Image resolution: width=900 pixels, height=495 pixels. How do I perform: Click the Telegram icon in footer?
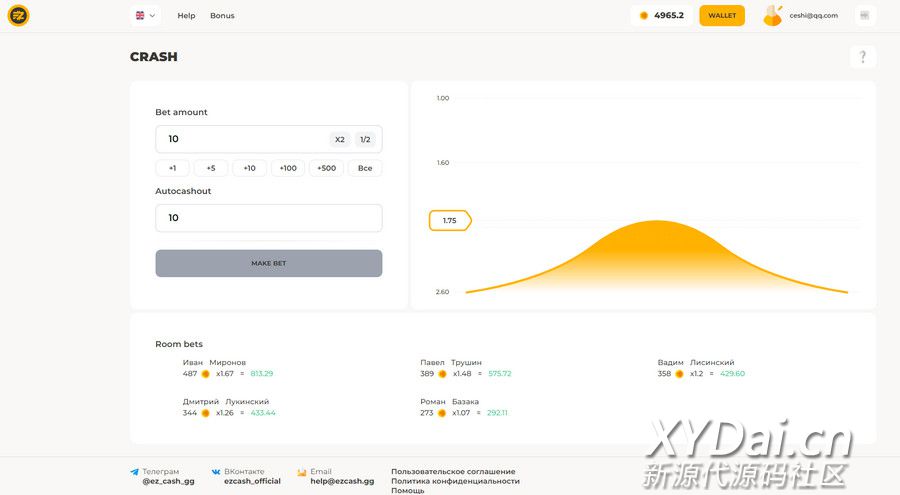coord(135,472)
